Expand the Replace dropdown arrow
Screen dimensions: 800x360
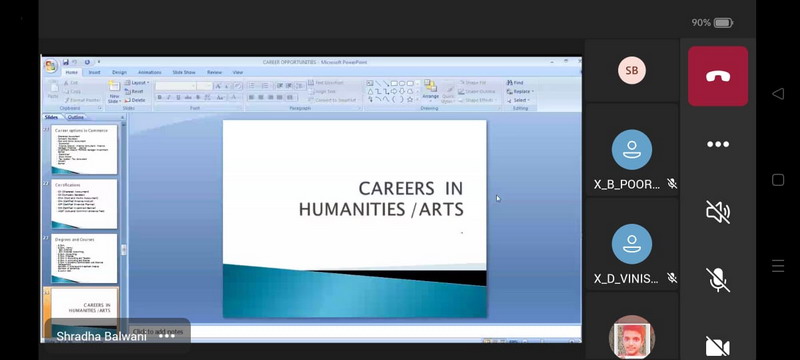[533, 92]
